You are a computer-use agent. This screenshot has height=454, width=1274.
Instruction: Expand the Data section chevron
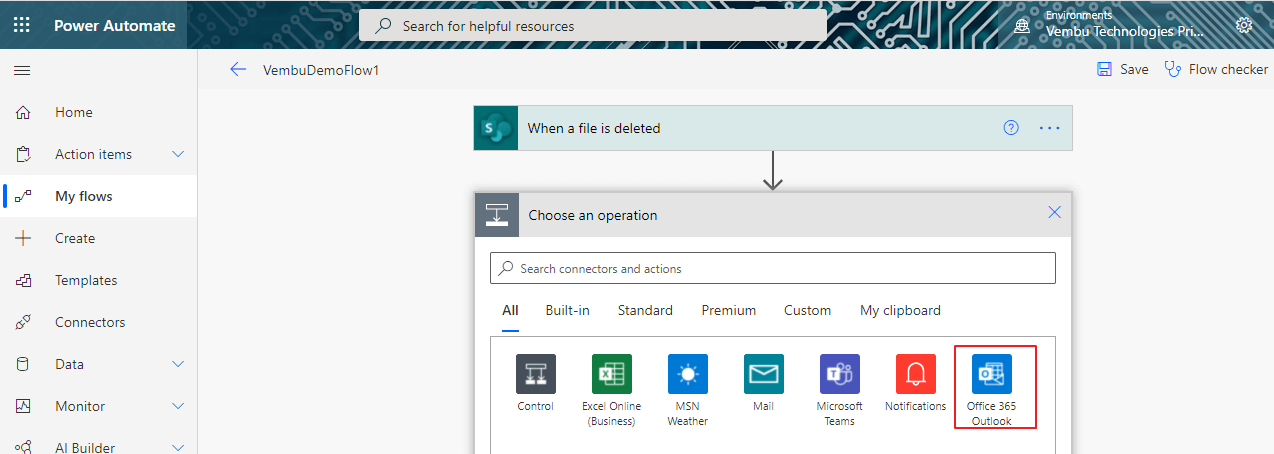pos(179,364)
